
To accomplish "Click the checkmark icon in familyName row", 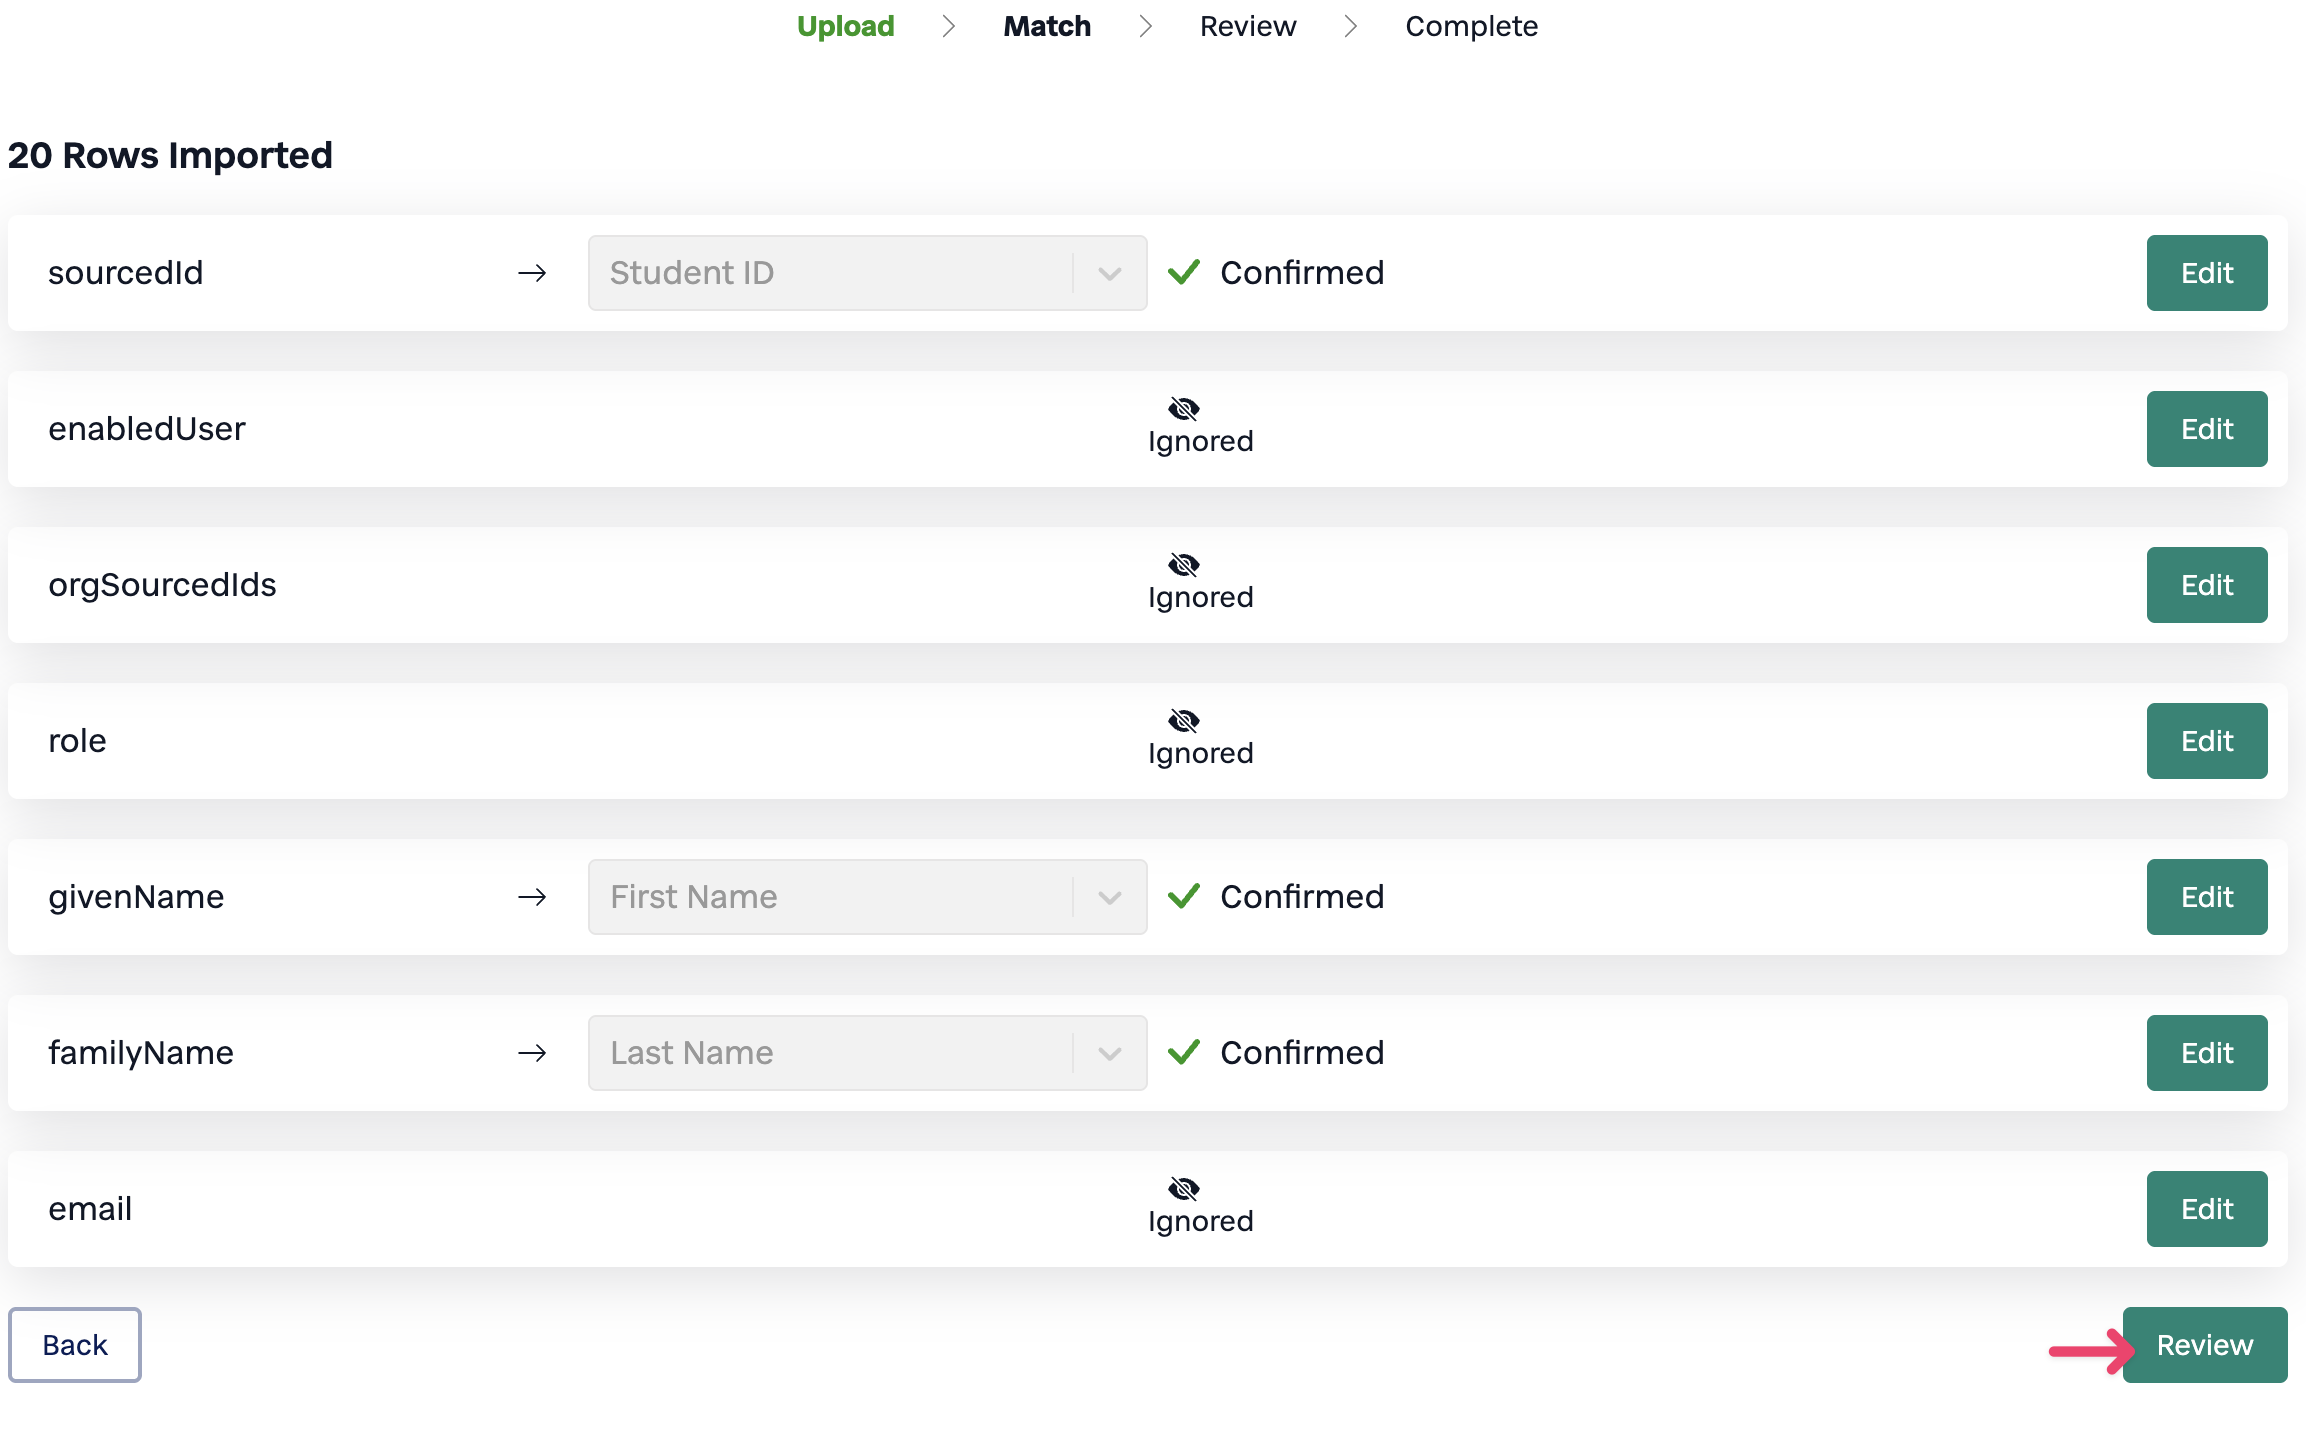I will [x=1183, y=1052].
